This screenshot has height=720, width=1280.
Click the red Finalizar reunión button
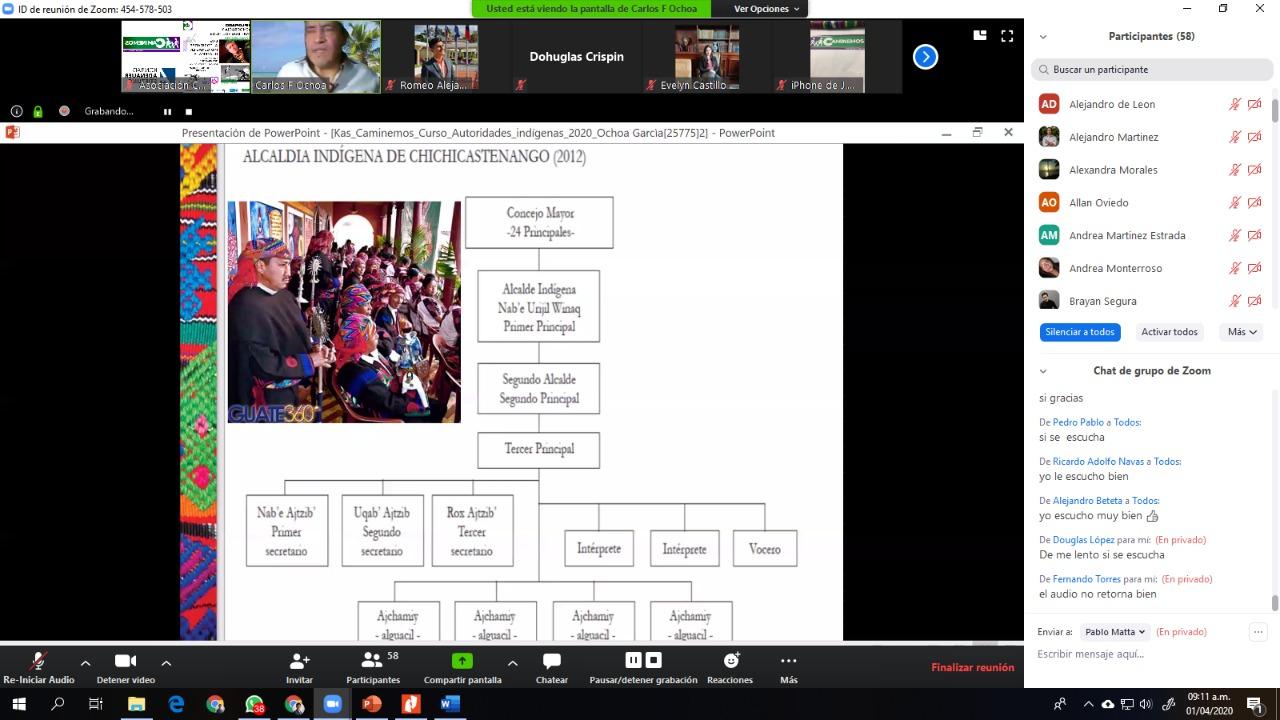[972, 667]
